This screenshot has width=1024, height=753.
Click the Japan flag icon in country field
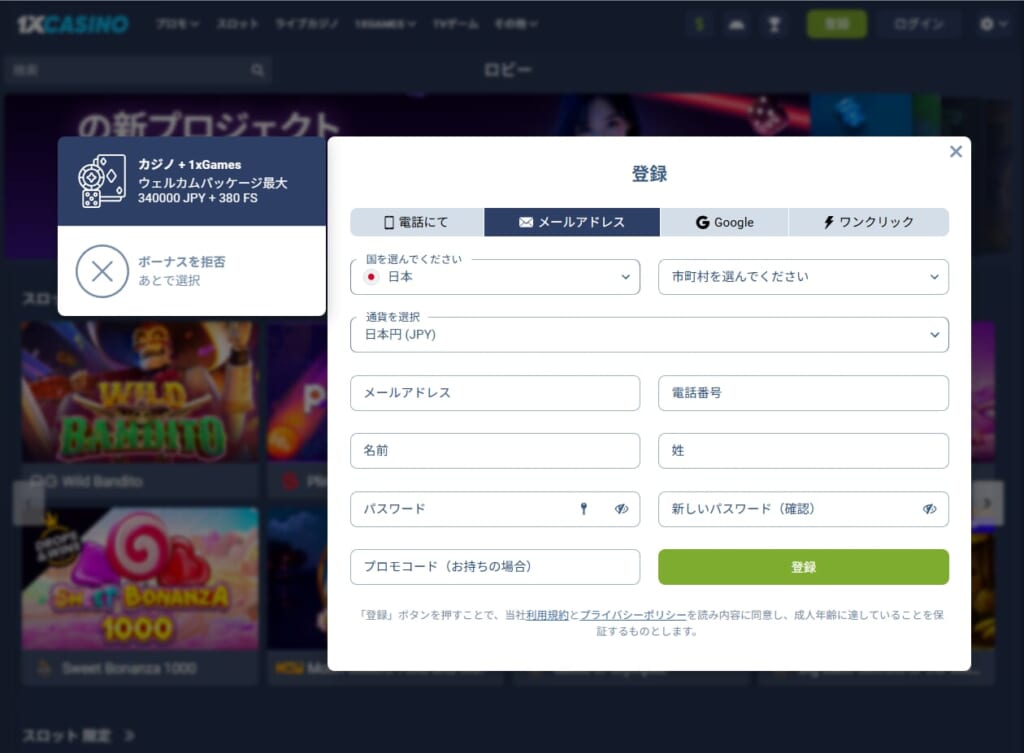[371, 277]
